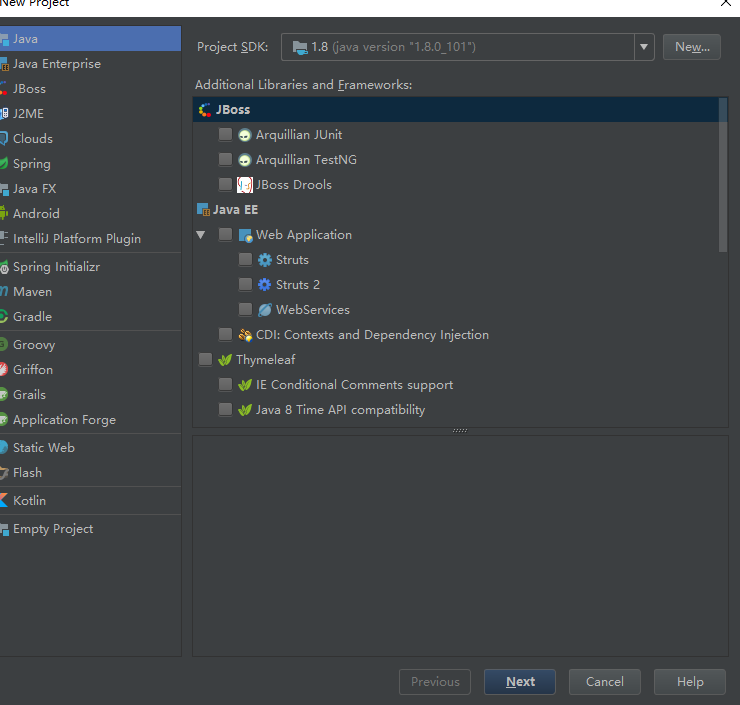Click the Web Application icon
The height and width of the screenshot is (705, 740).
tap(245, 235)
